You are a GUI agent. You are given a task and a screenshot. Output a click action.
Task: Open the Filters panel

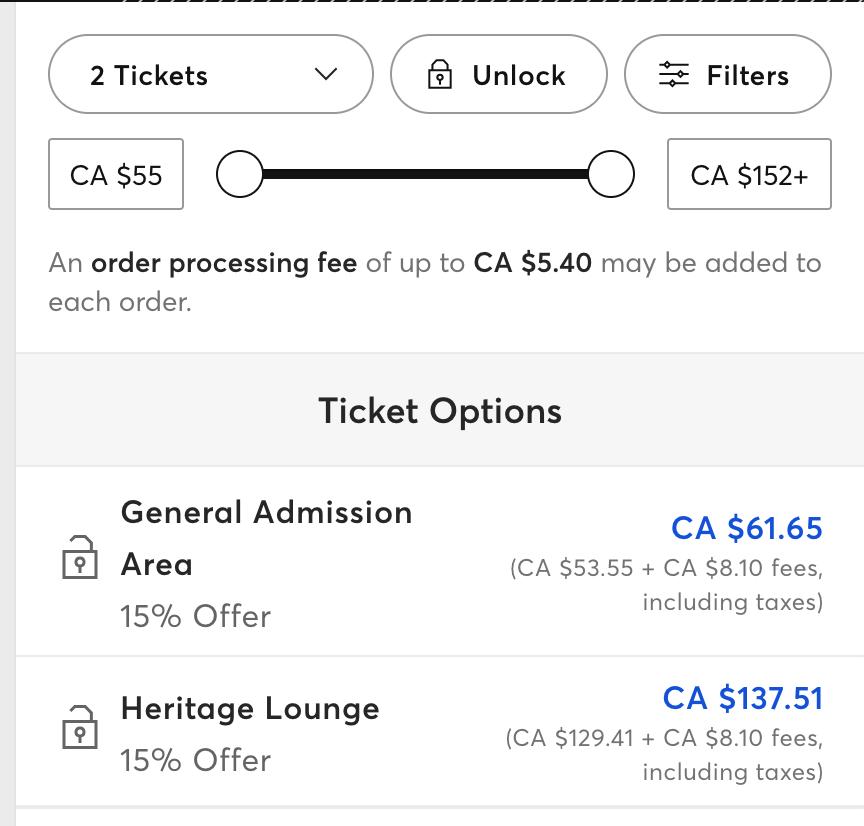point(727,75)
